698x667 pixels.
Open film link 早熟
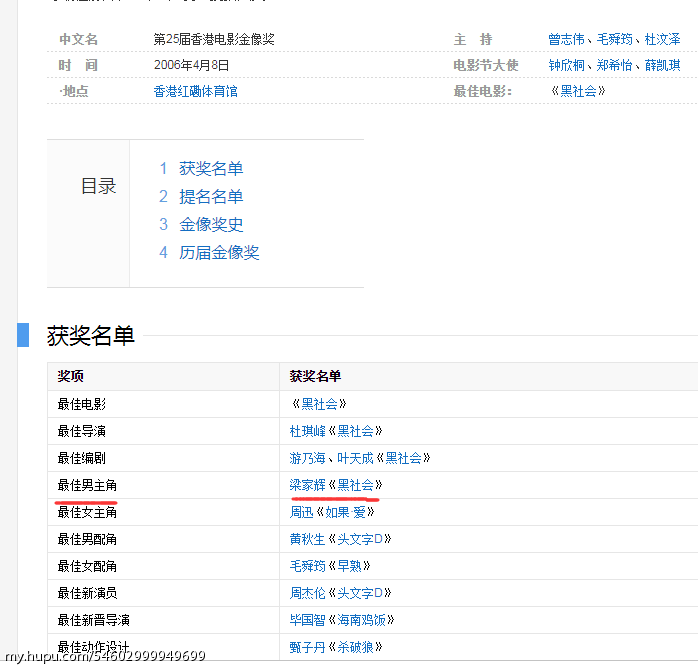(349, 566)
